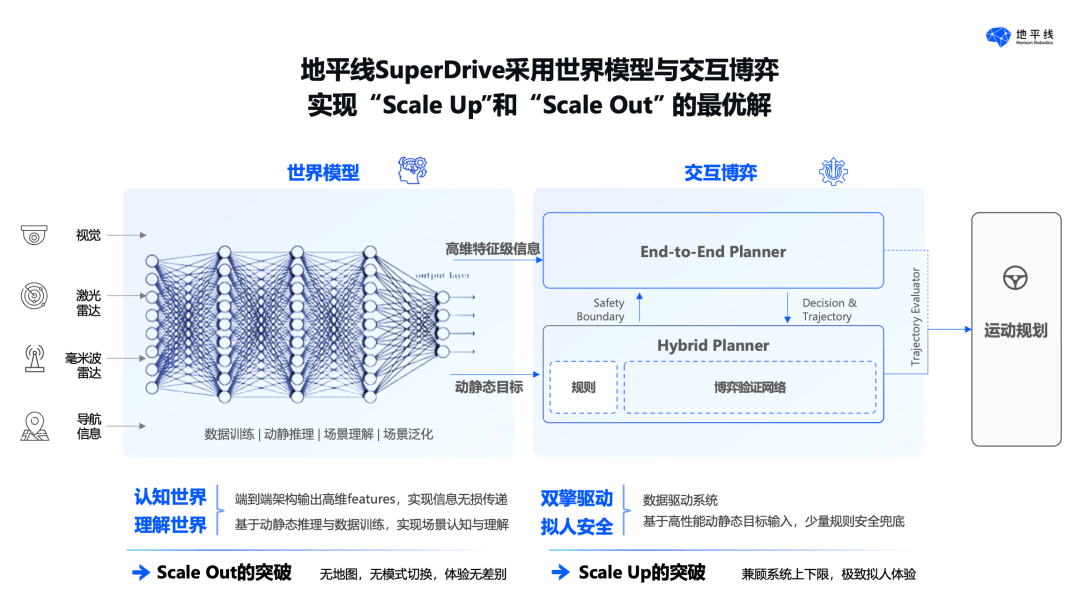Click the blue arrow before Scale Out的突破
1080x607 pixels.
(x=141, y=573)
